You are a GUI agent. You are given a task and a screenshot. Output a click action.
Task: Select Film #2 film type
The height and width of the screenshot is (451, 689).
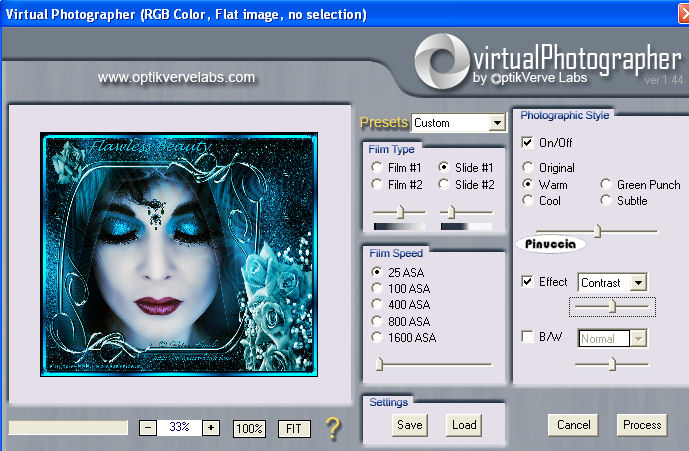(377, 184)
